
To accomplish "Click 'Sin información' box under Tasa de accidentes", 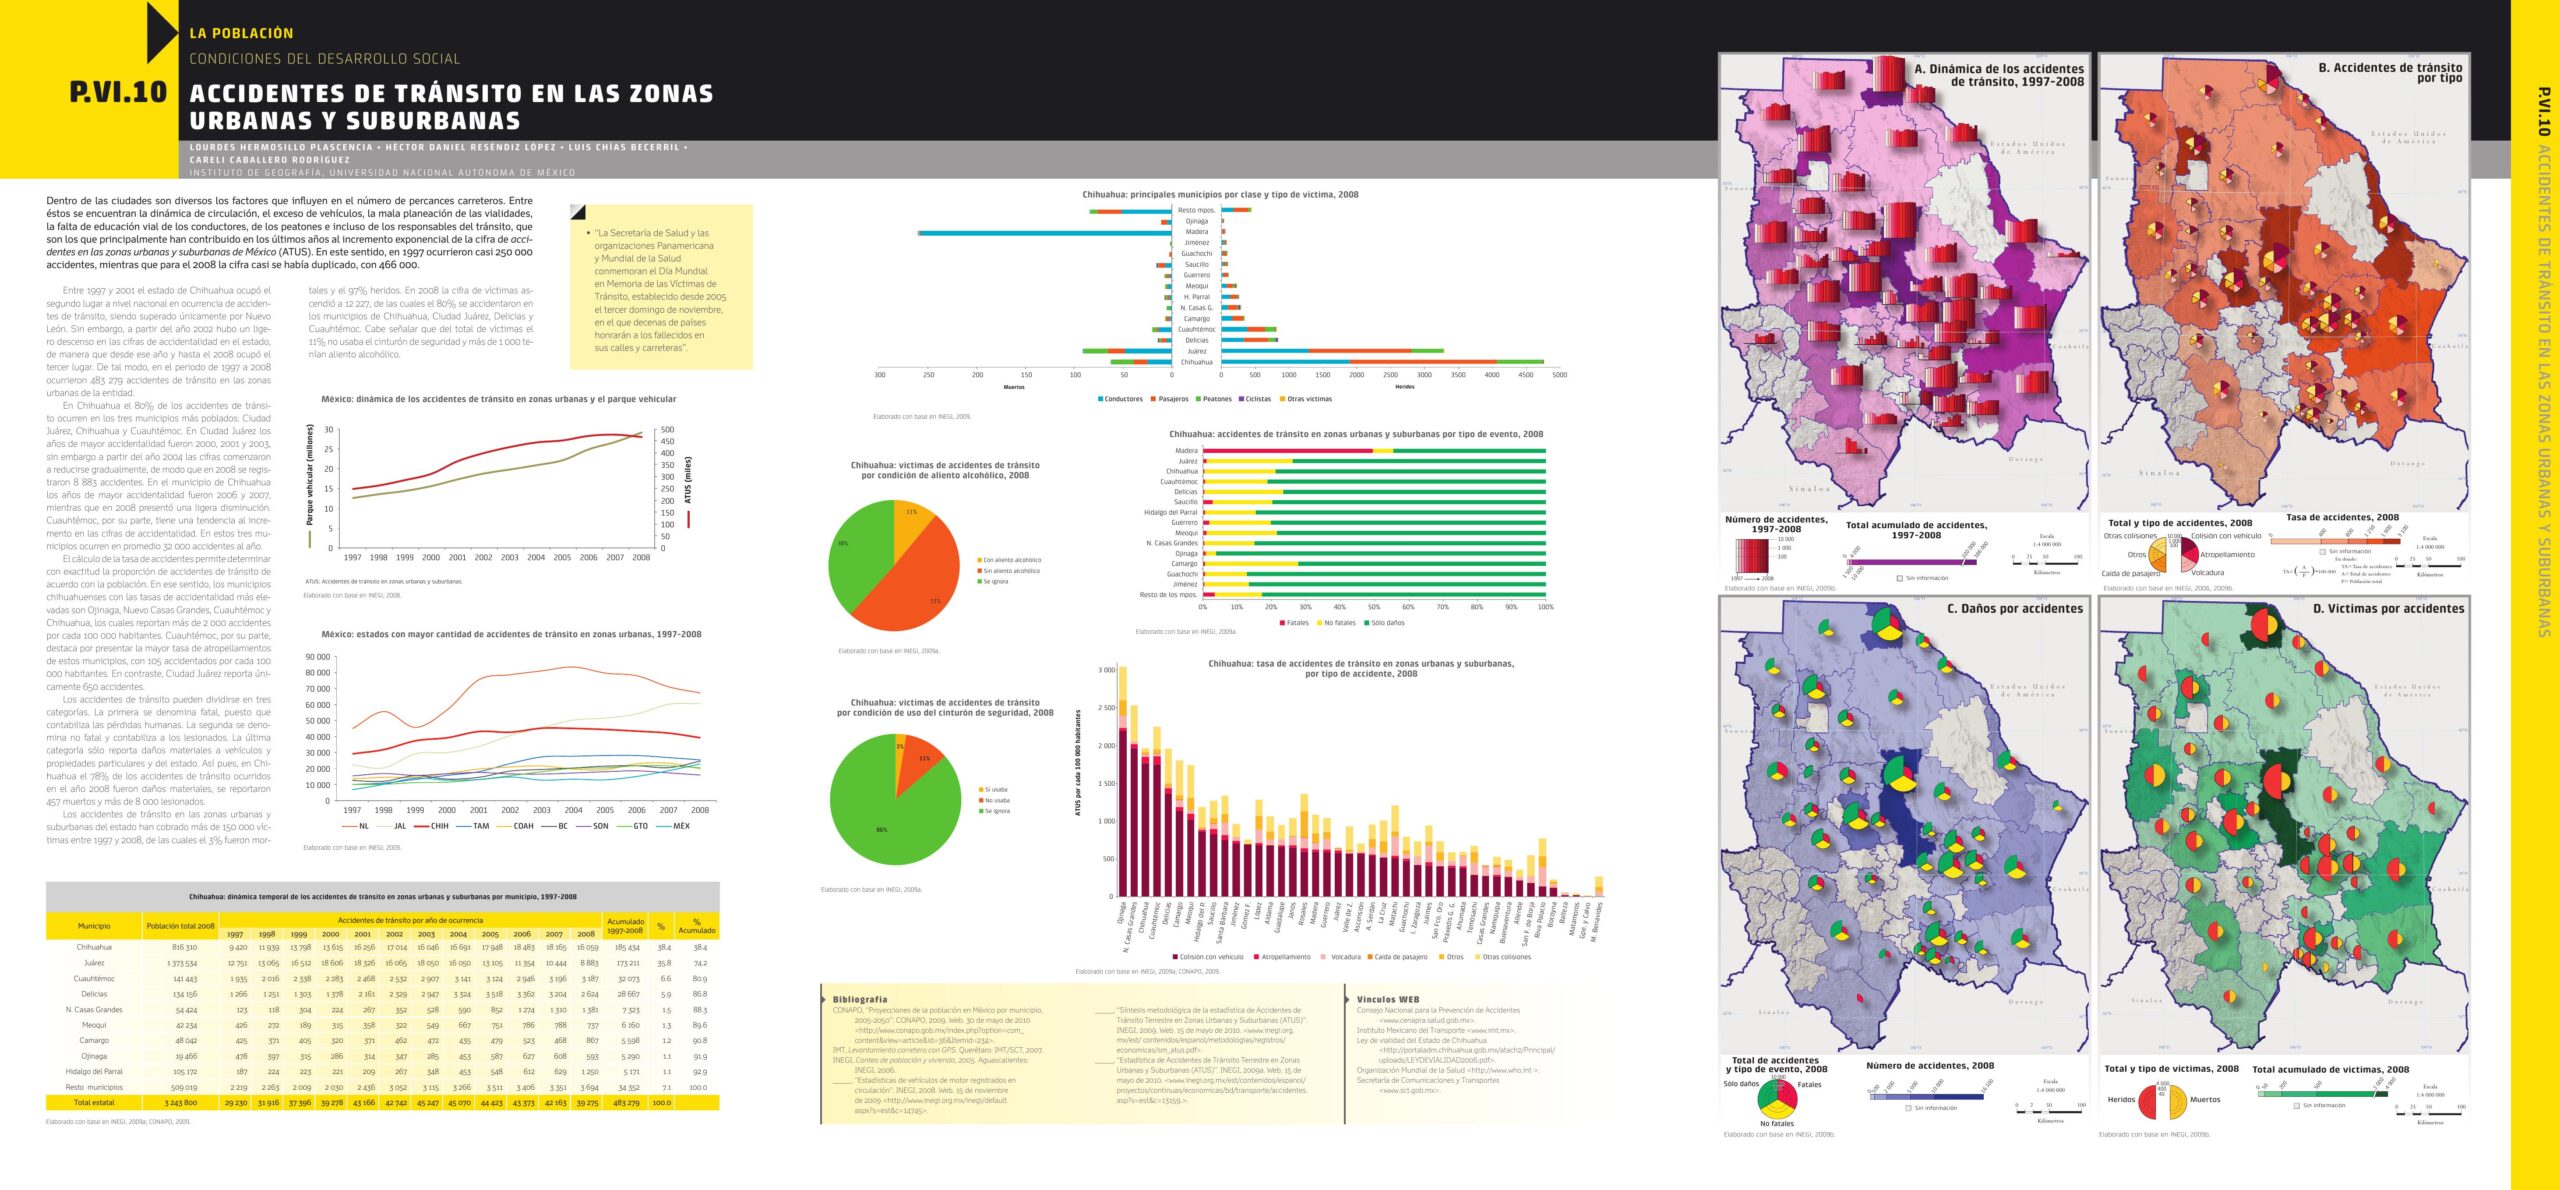I will (2322, 551).
